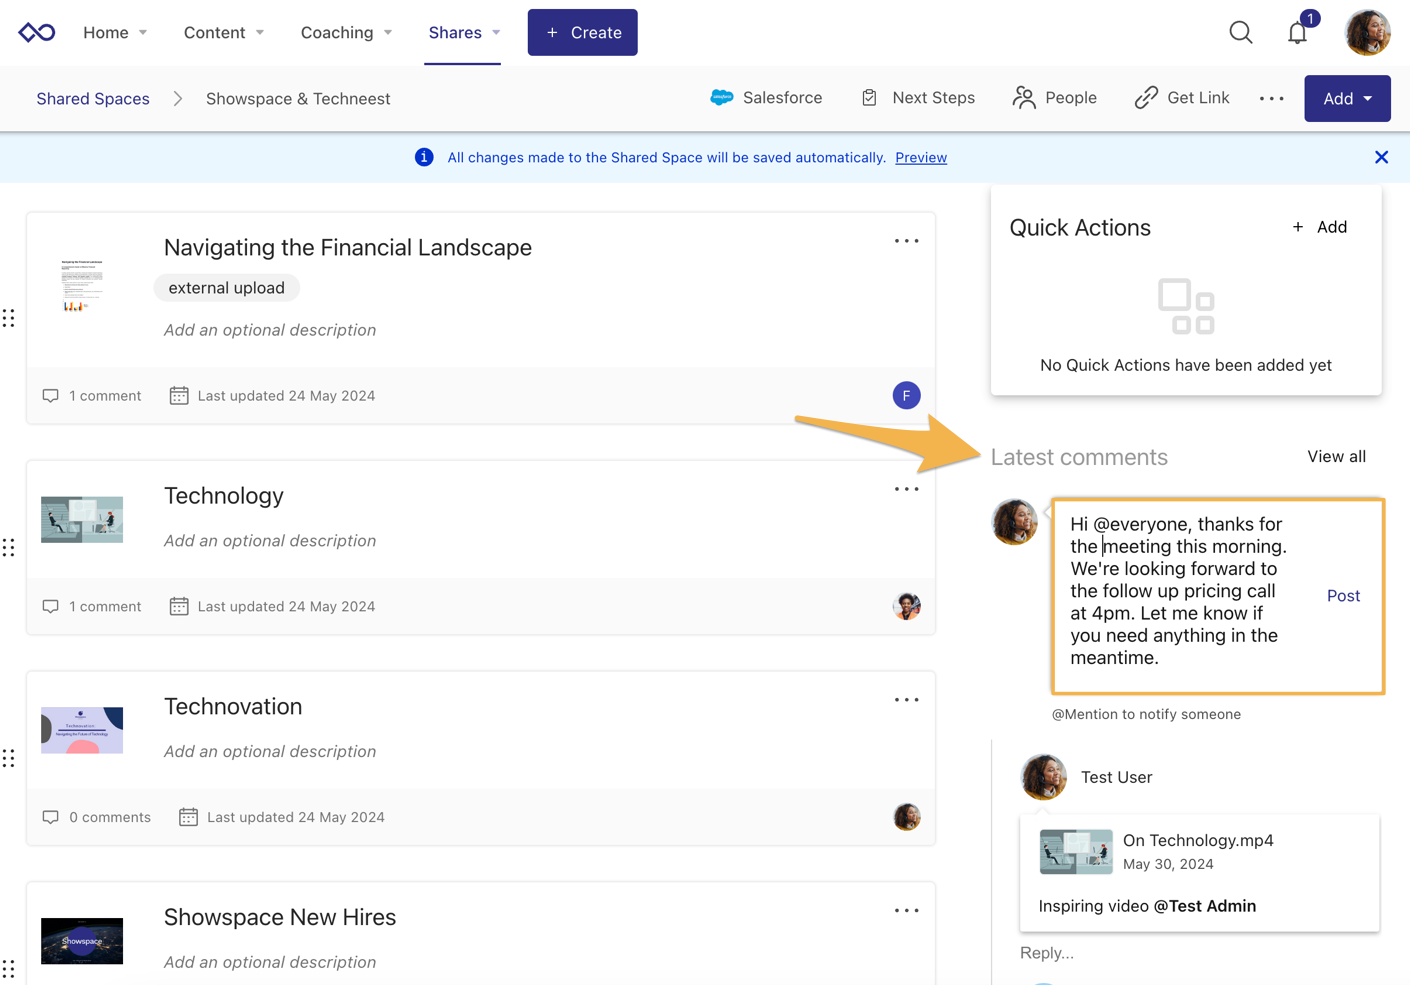Click the home infinity logo
Image resolution: width=1410 pixels, height=985 pixels.
point(37,32)
